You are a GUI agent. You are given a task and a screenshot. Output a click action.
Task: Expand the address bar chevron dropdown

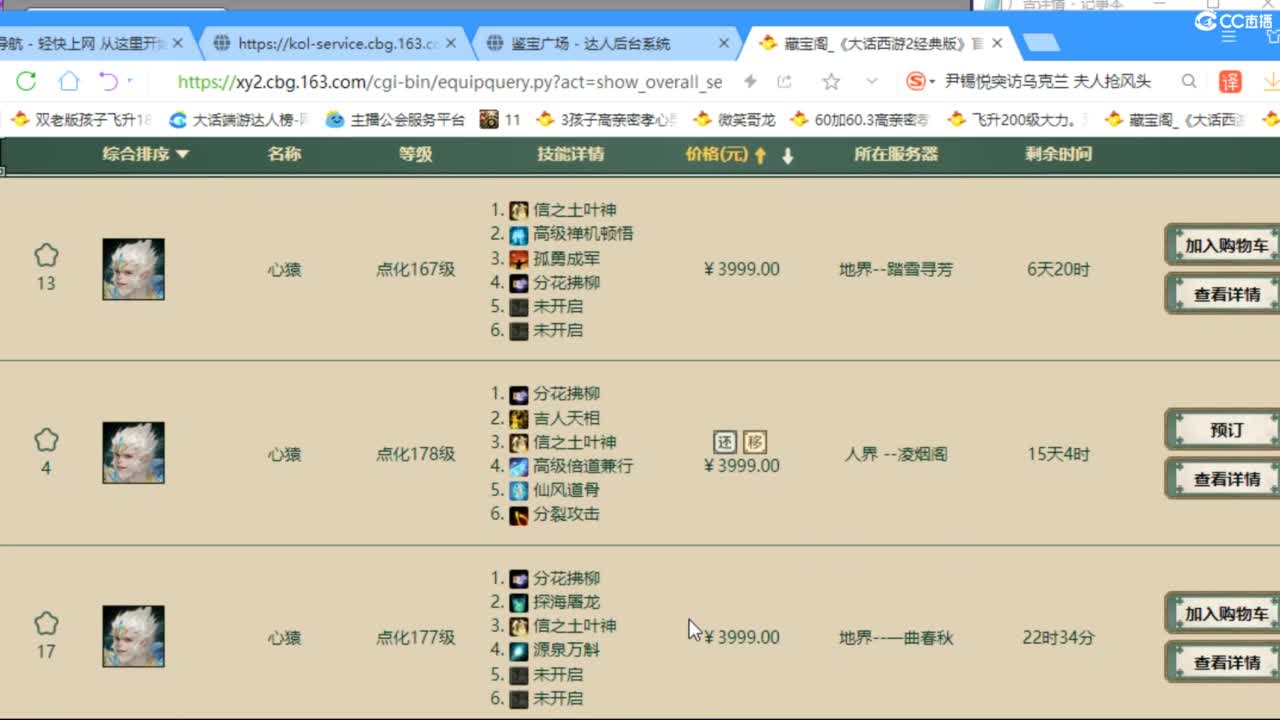coord(872,81)
